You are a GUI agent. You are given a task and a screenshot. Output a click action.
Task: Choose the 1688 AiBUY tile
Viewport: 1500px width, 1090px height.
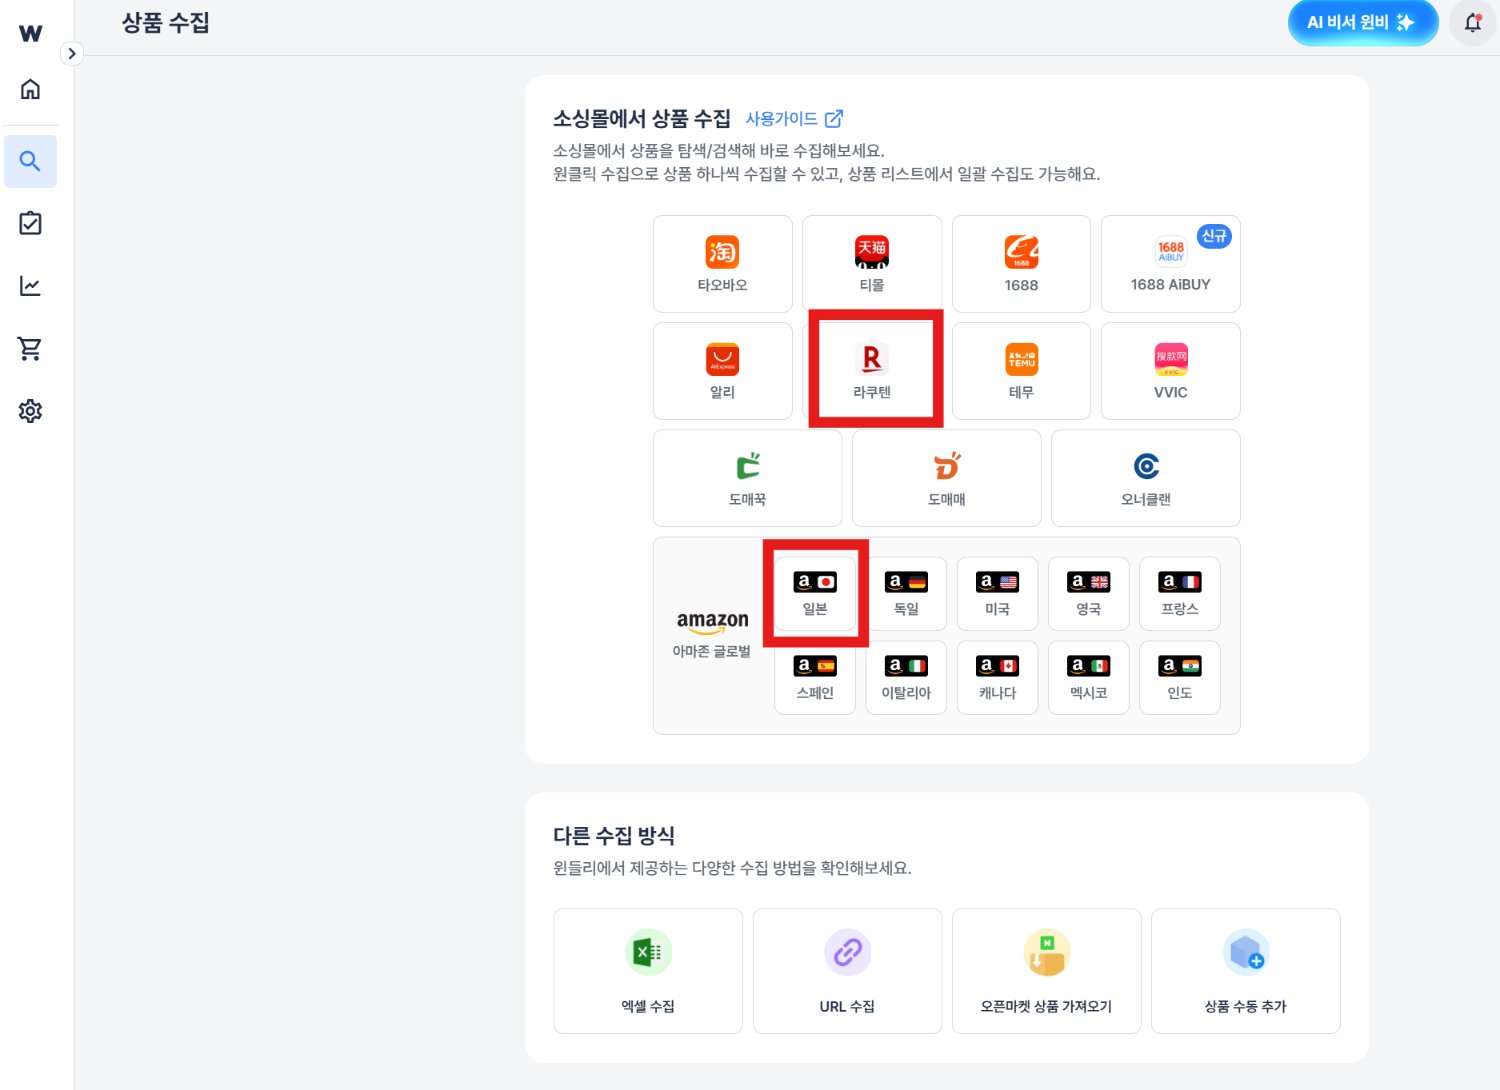(1170, 264)
